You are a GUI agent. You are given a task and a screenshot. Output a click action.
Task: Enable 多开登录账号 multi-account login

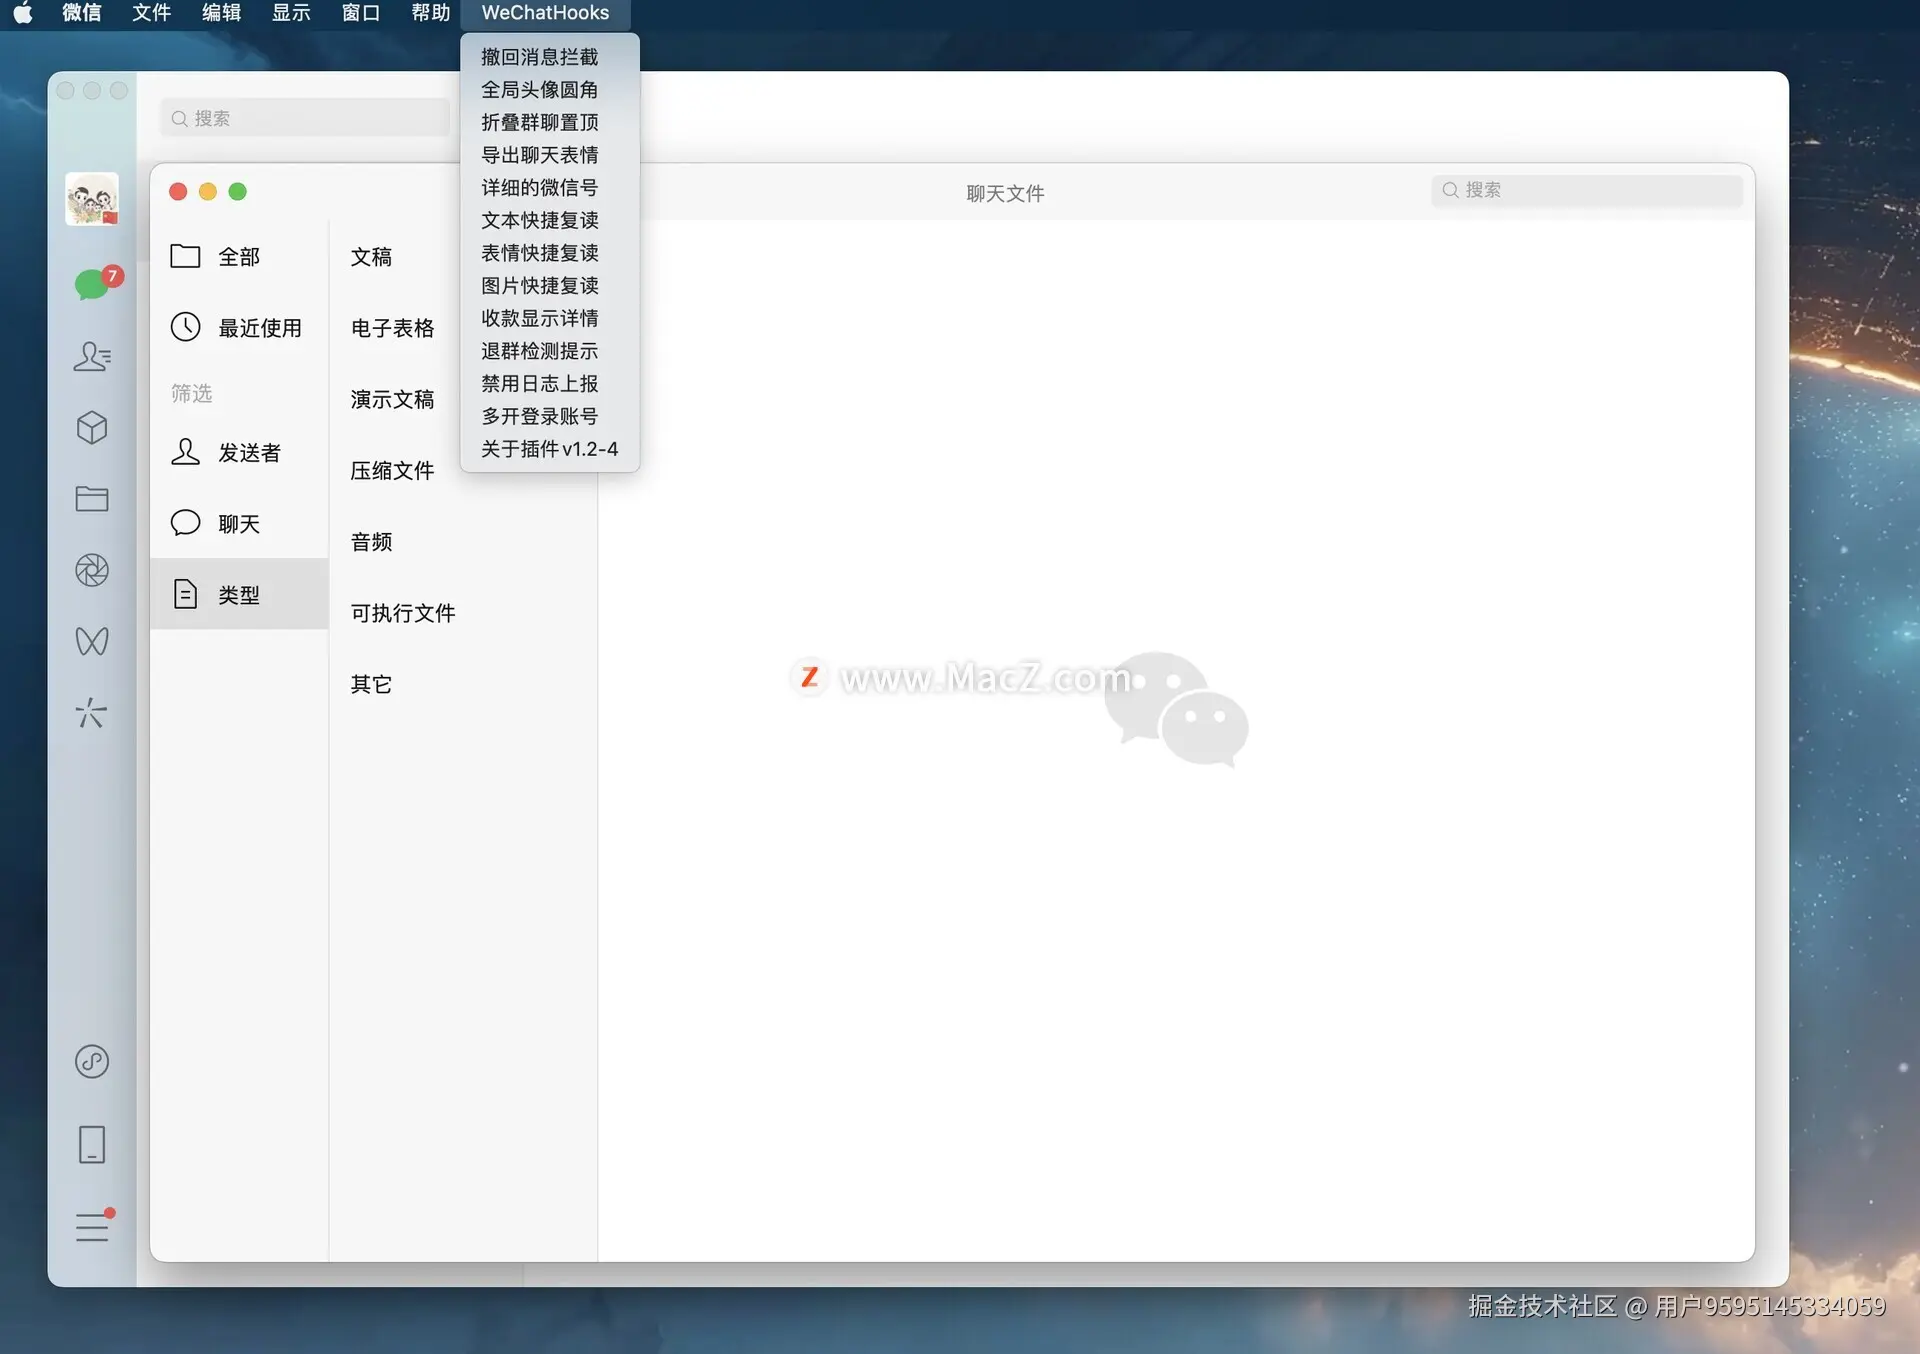[x=539, y=416]
